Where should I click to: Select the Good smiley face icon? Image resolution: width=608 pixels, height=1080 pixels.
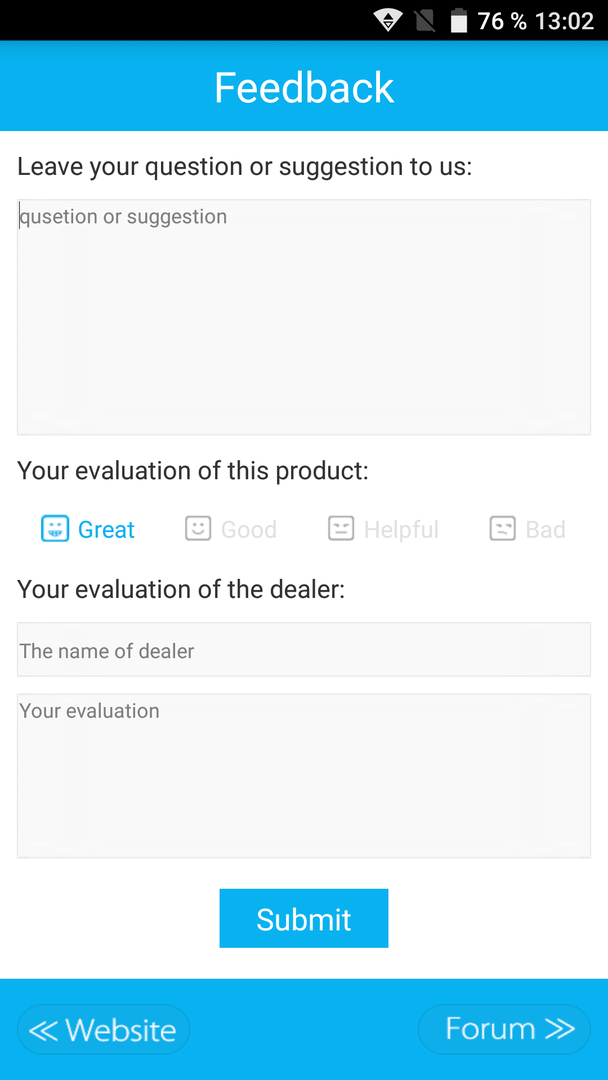[x=198, y=529]
